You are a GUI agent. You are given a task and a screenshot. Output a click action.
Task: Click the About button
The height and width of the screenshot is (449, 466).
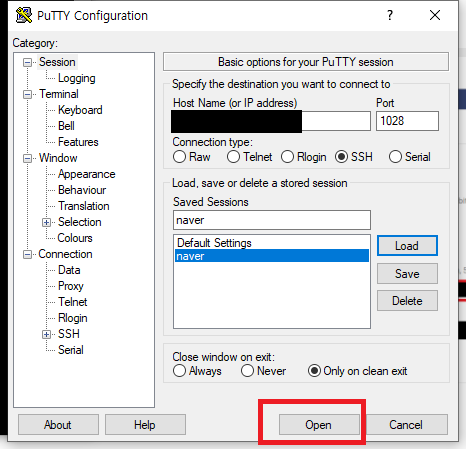point(58,425)
